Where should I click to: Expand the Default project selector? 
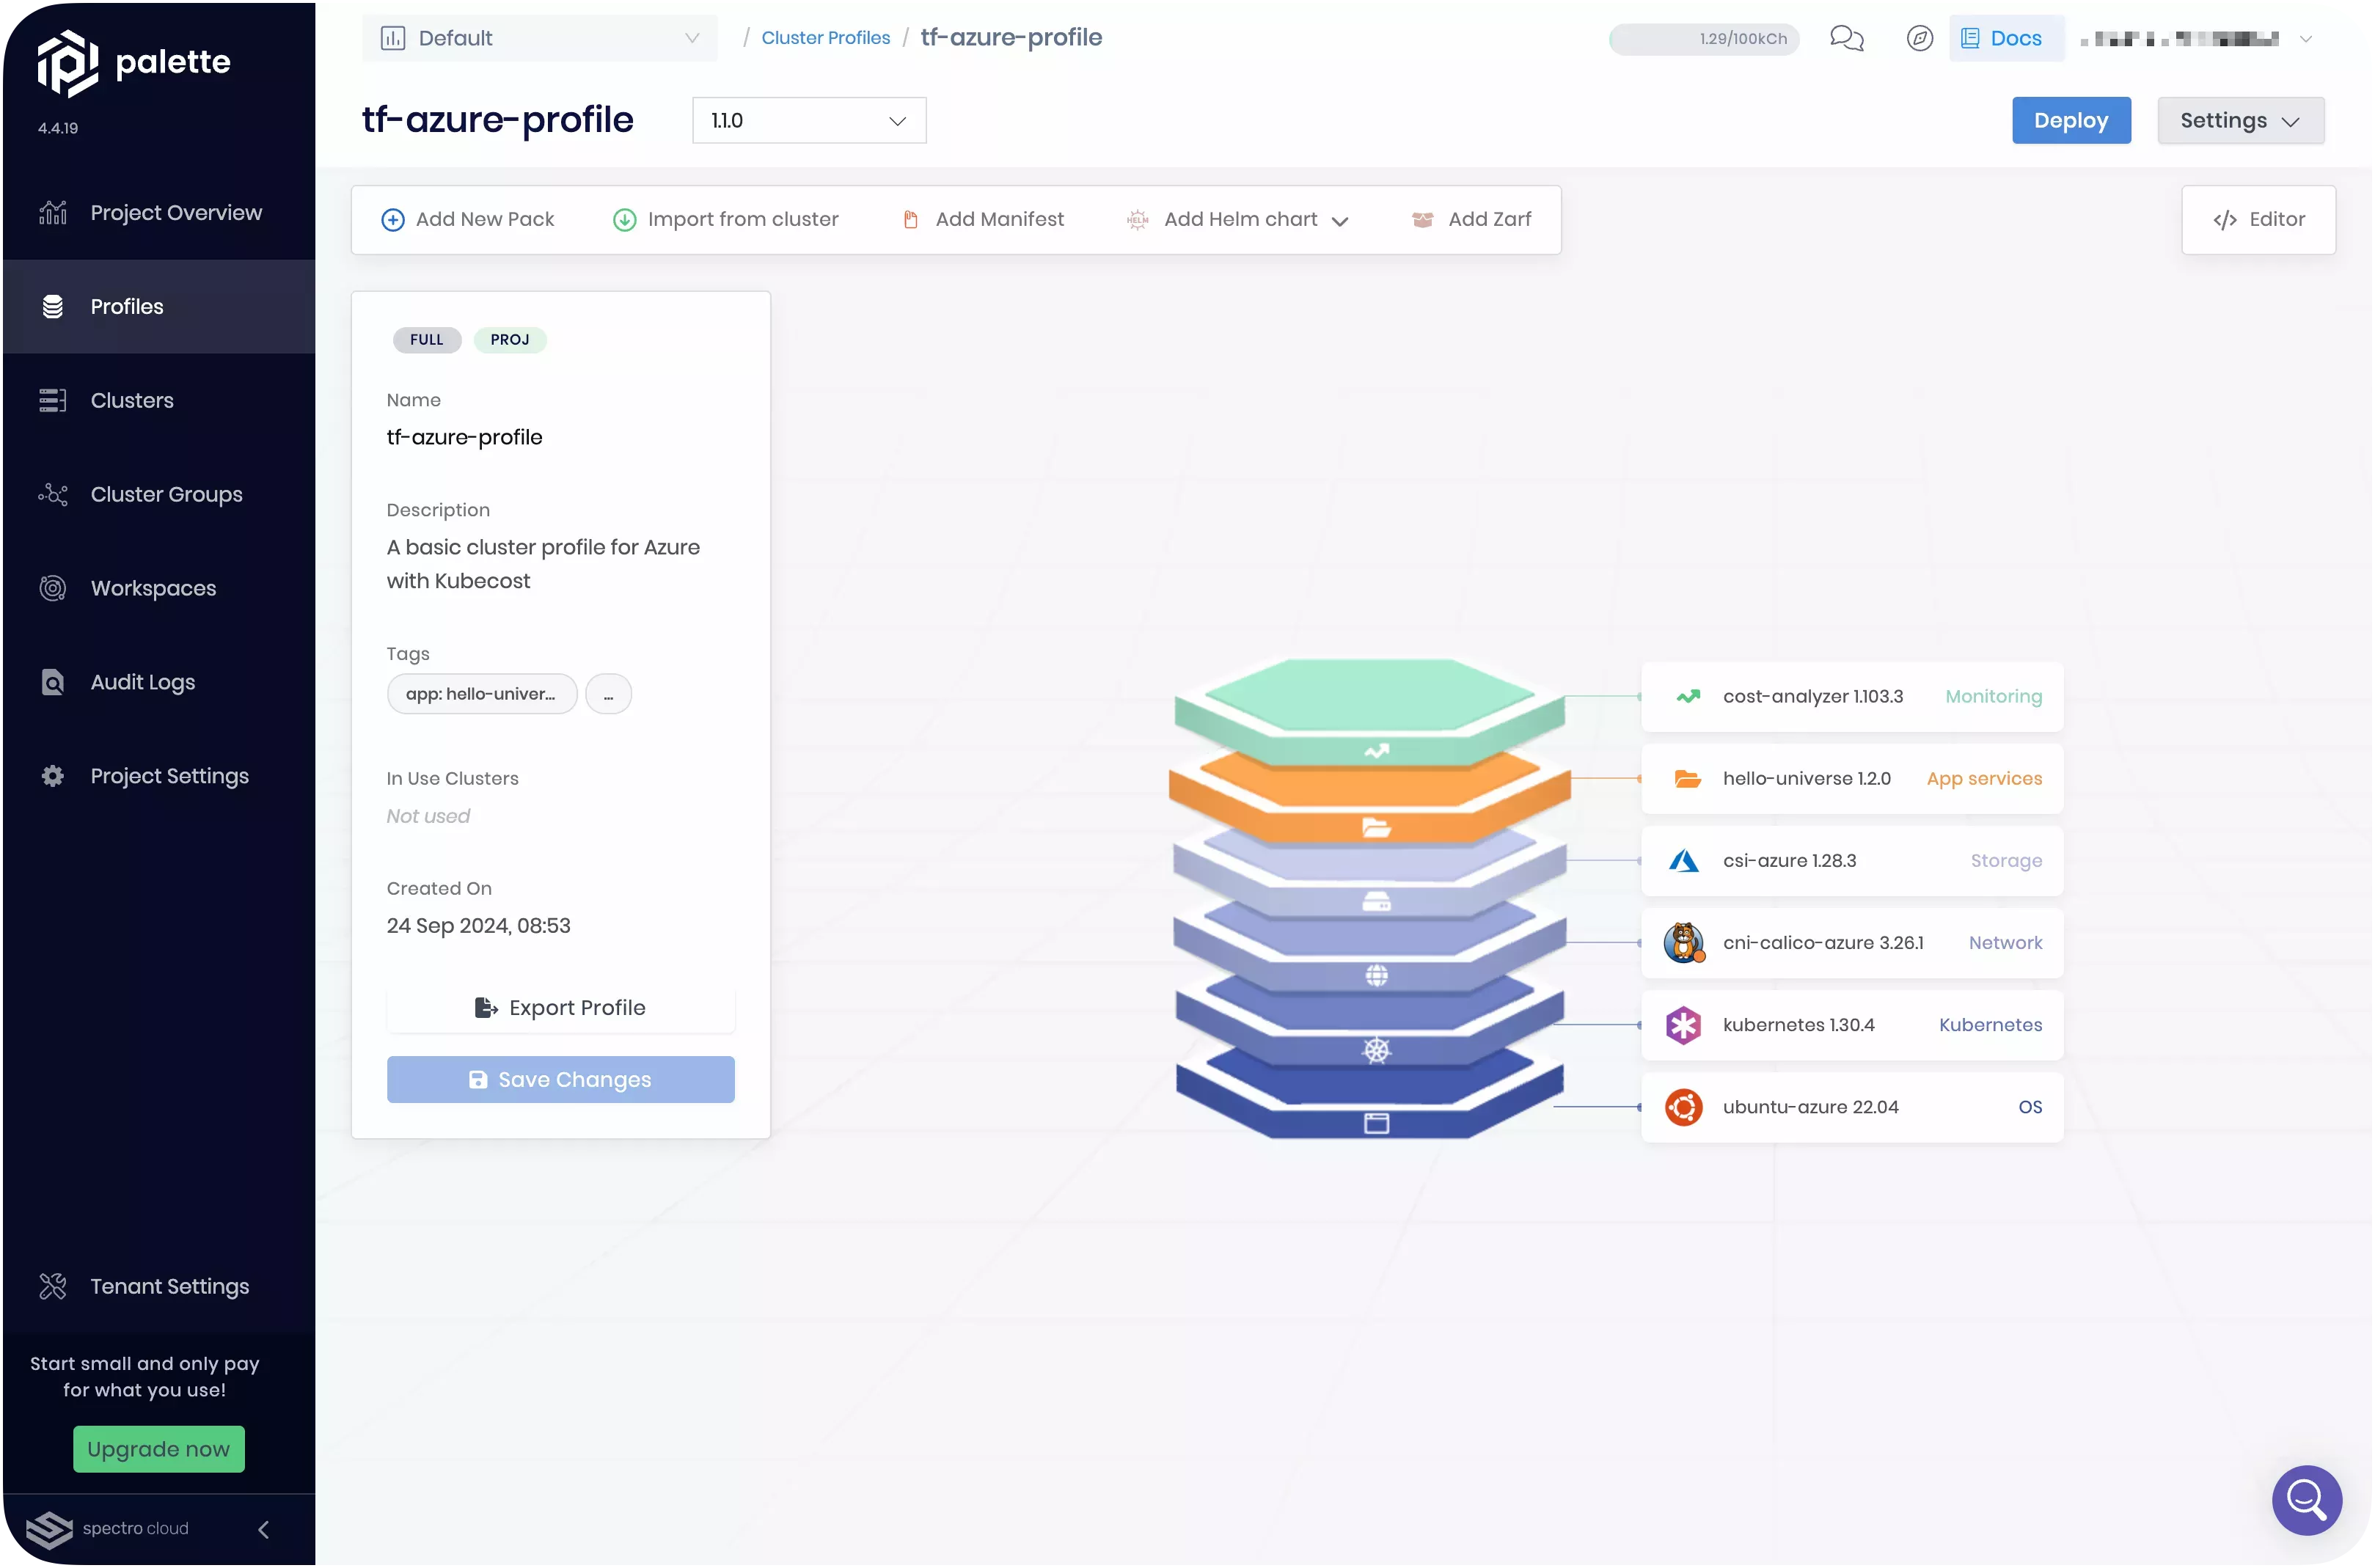click(540, 37)
